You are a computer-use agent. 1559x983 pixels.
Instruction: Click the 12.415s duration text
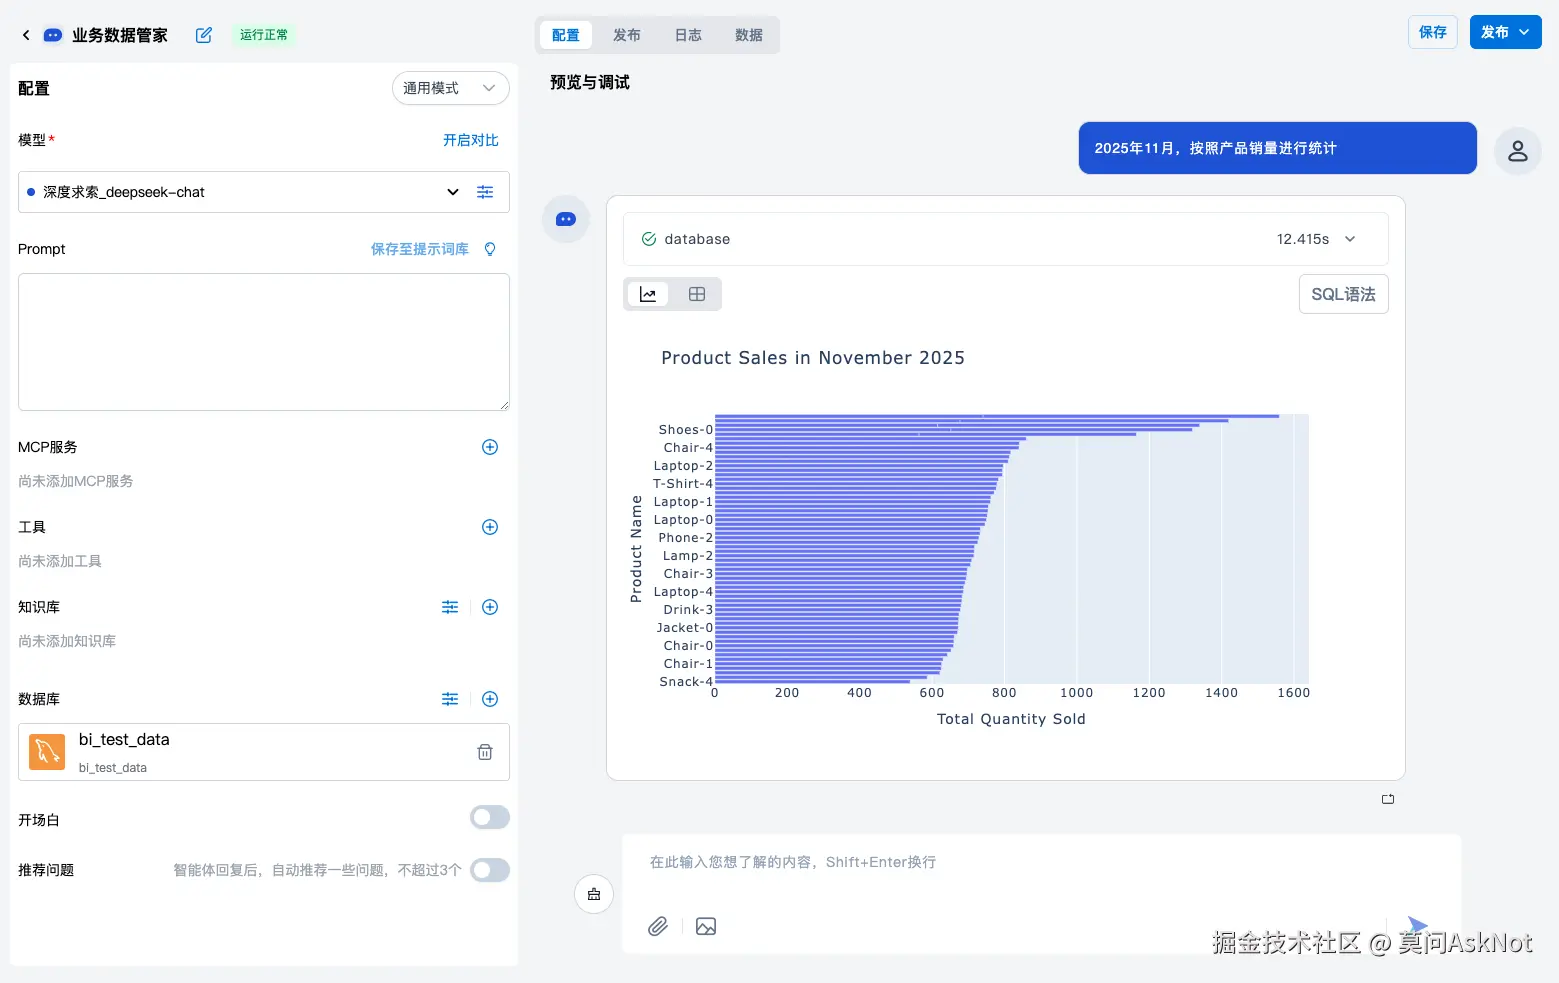coord(1303,239)
